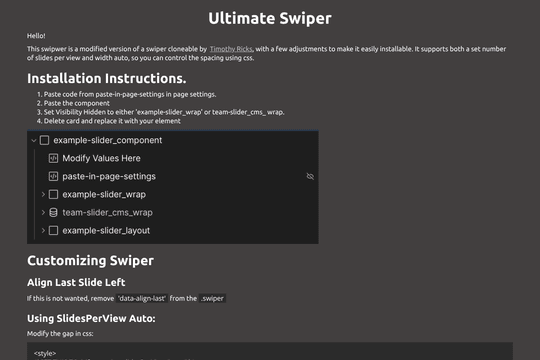Viewport: 540px width, 360px height.
Task: Select the Modify Values Here label
Action: click(x=101, y=158)
